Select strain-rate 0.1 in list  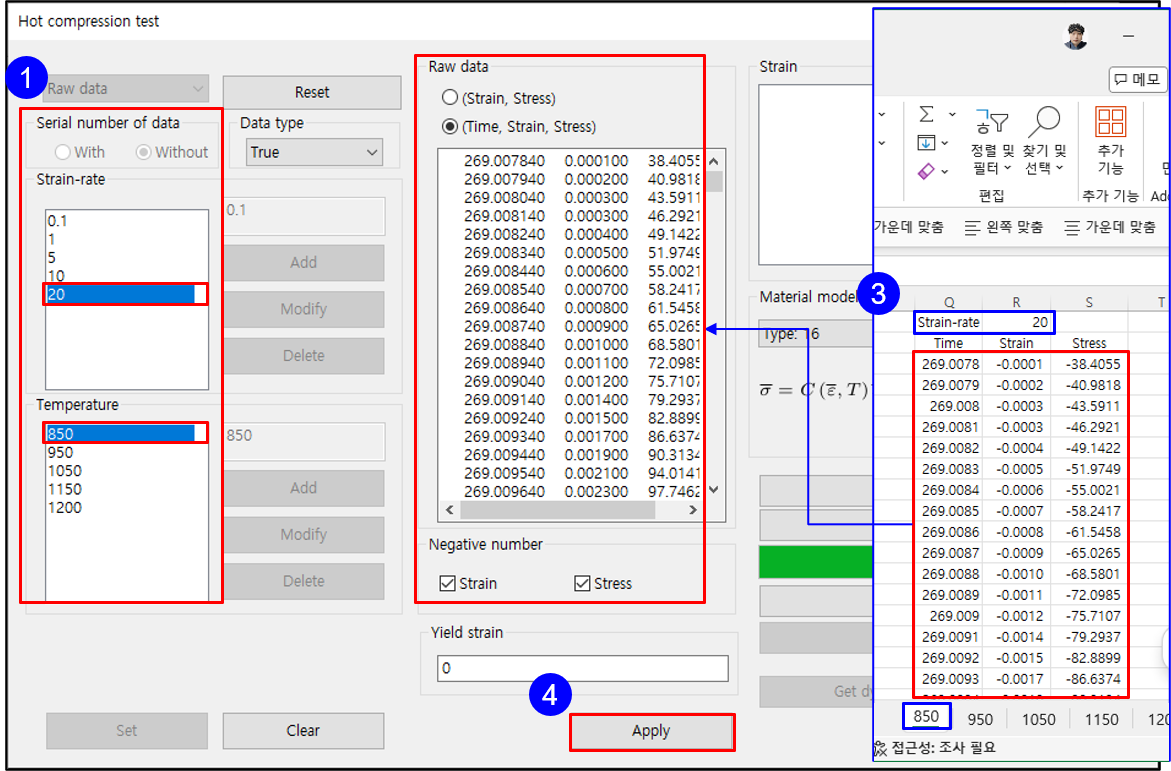click(x=126, y=221)
